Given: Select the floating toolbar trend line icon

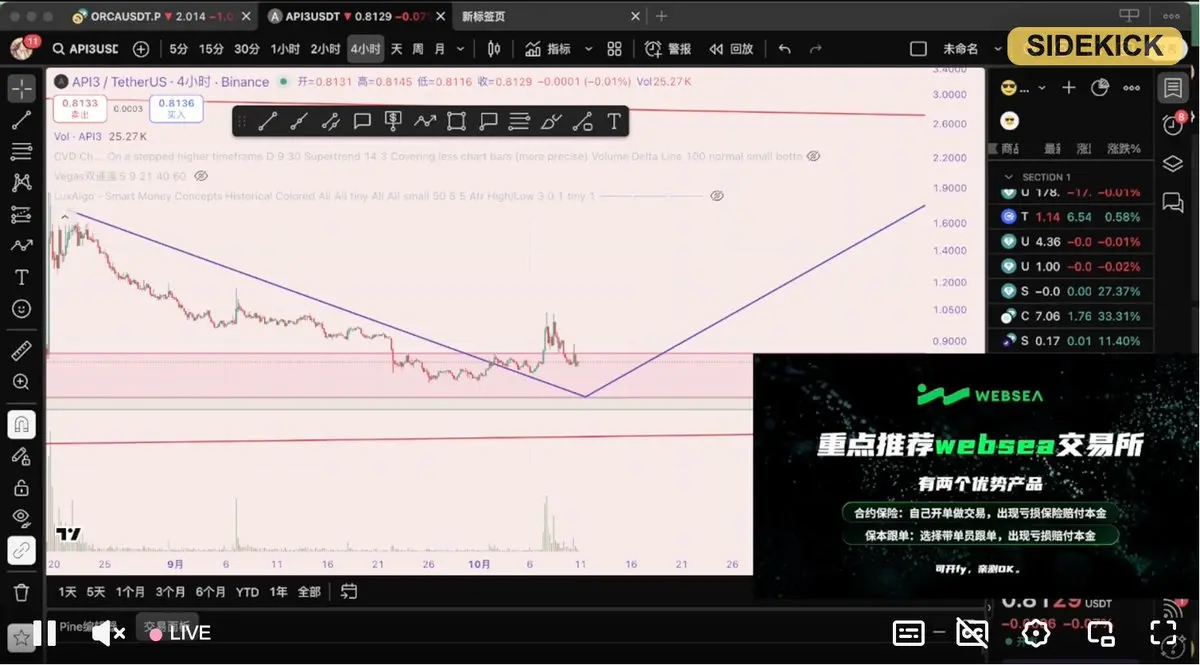Looking at the screenshot, I should [267, 122].
